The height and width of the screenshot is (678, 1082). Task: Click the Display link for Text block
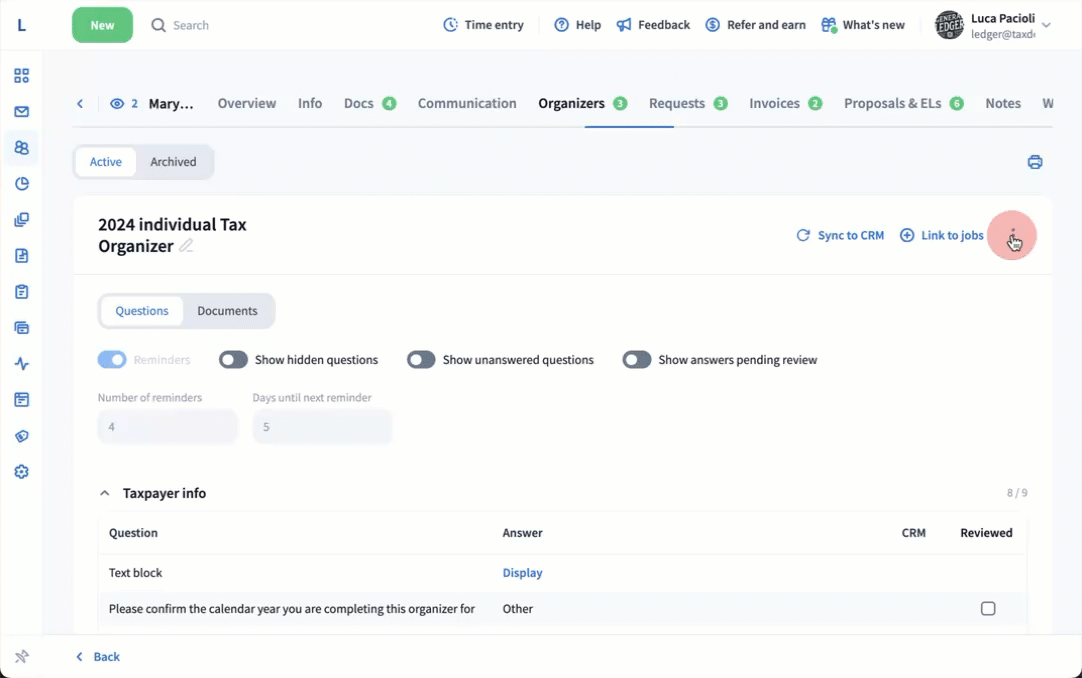522,573
